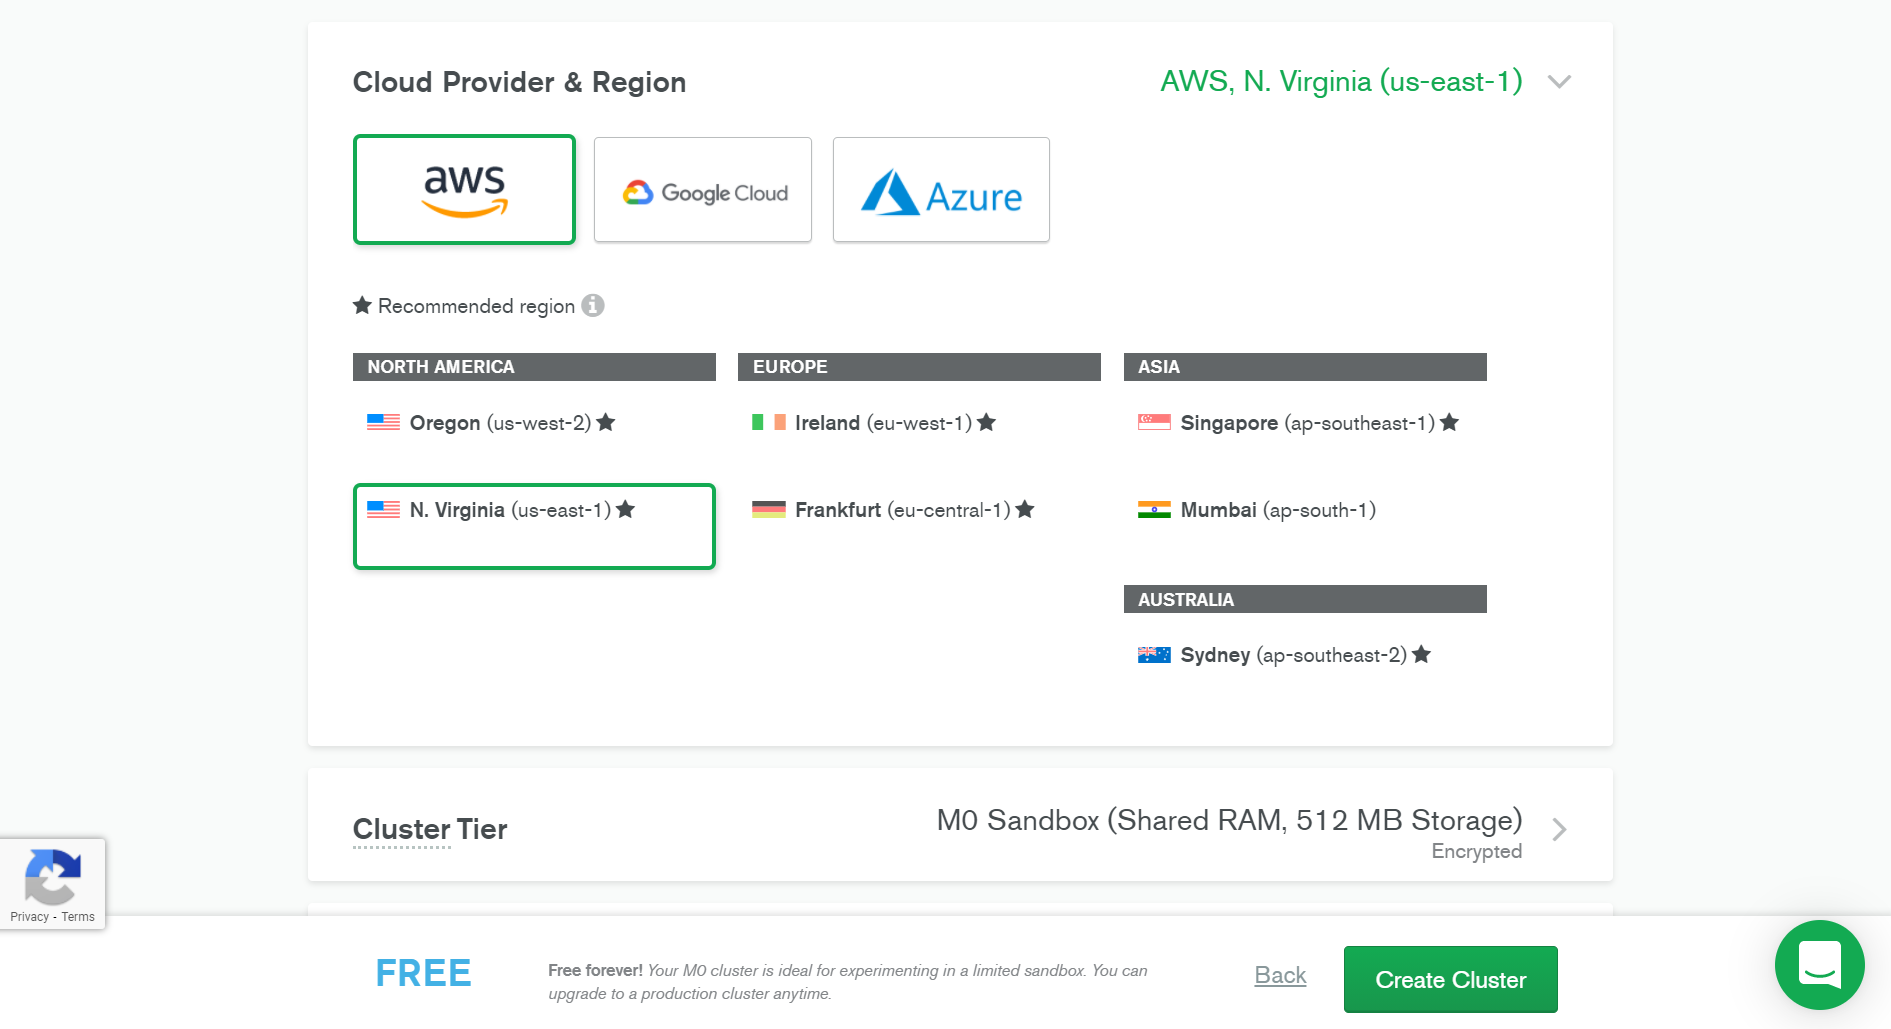Collapse Cloud Provider & Region section chevron
The width and height of the screenshot is (1891, 1029).
tap(1559, 81)
